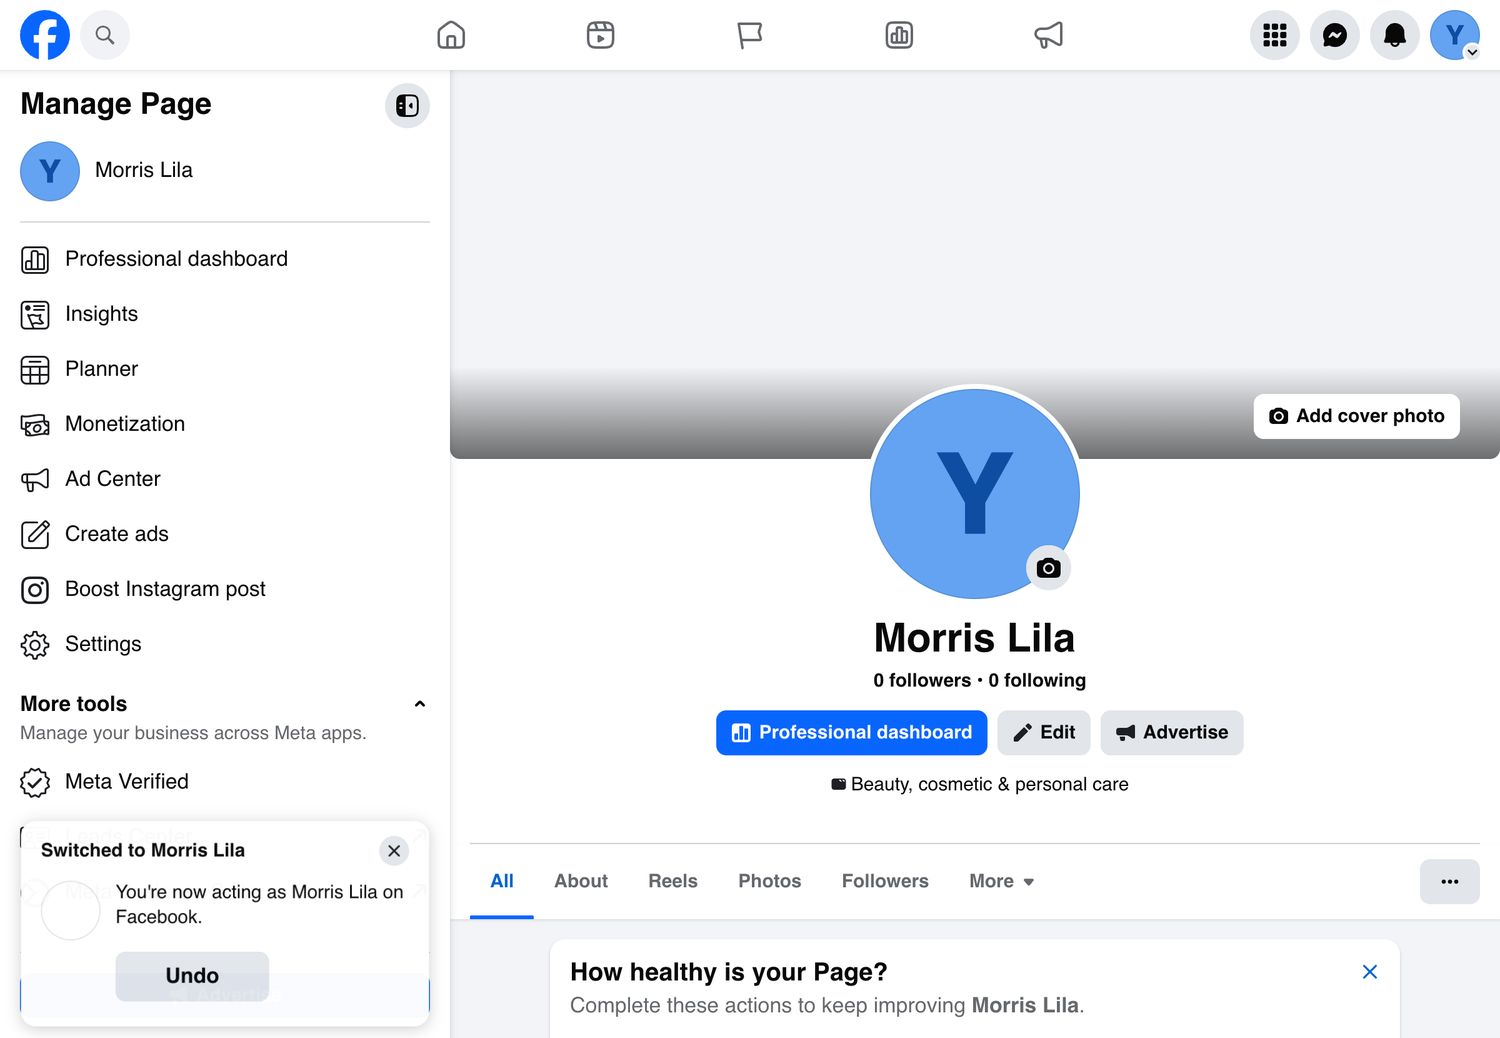Viewport: 1500px width, 1038px height.
Task: Open Ad Center megaphone in top bar
Action: point(1048,35)
